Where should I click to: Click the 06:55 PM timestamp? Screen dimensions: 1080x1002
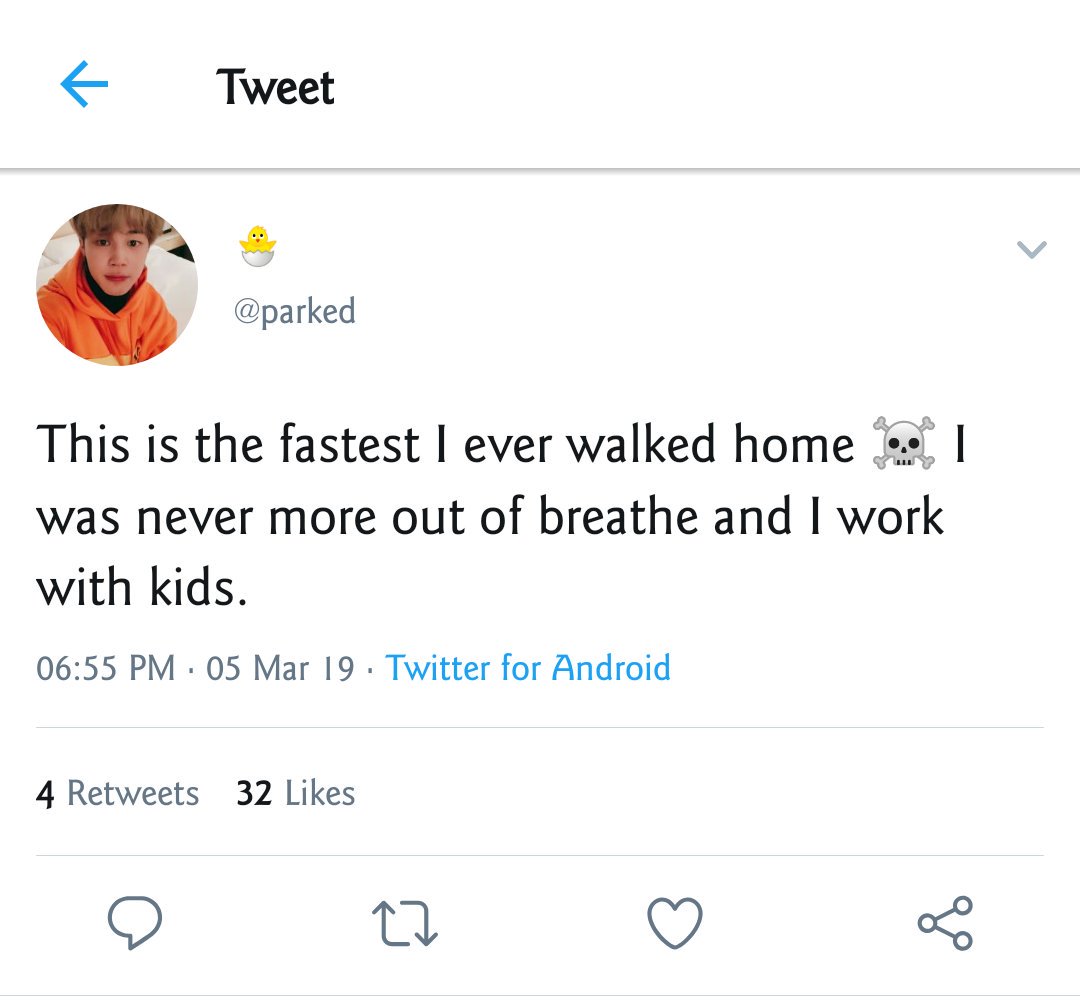[105, 667]
